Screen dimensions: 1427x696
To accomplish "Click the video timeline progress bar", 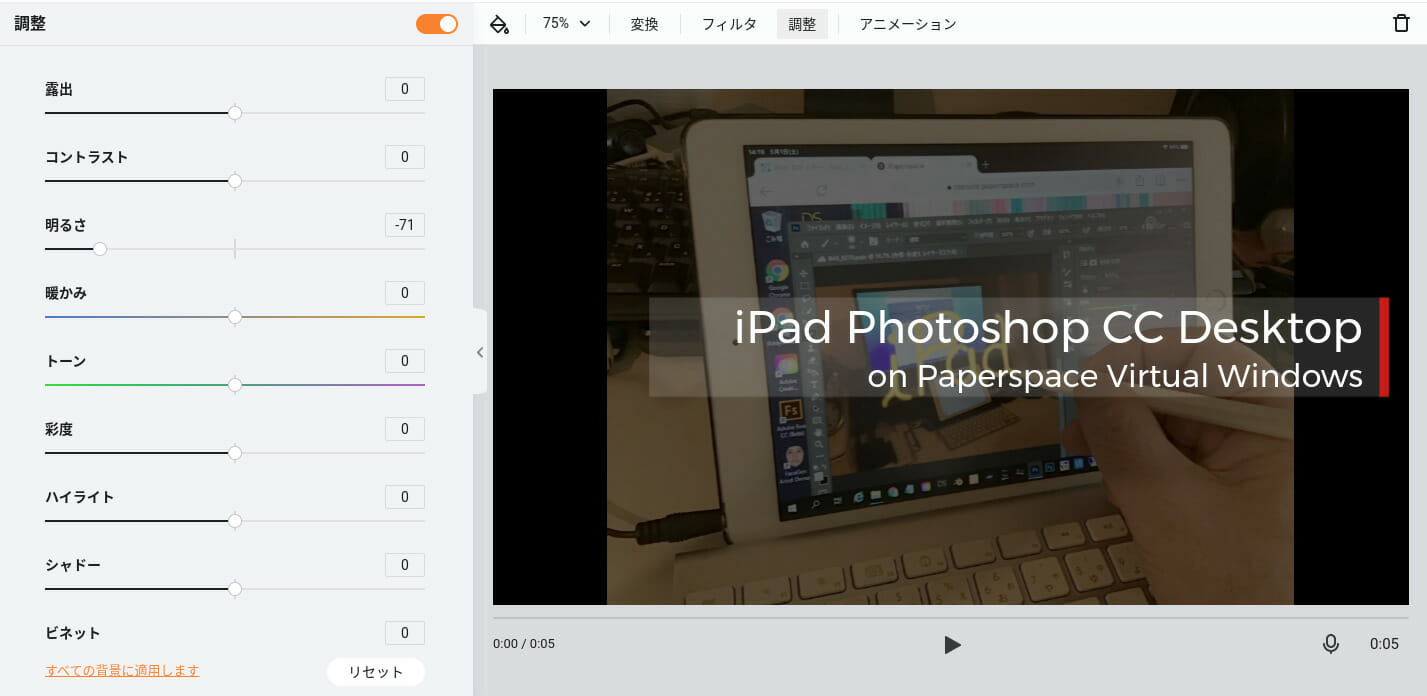I will point(950,618).
